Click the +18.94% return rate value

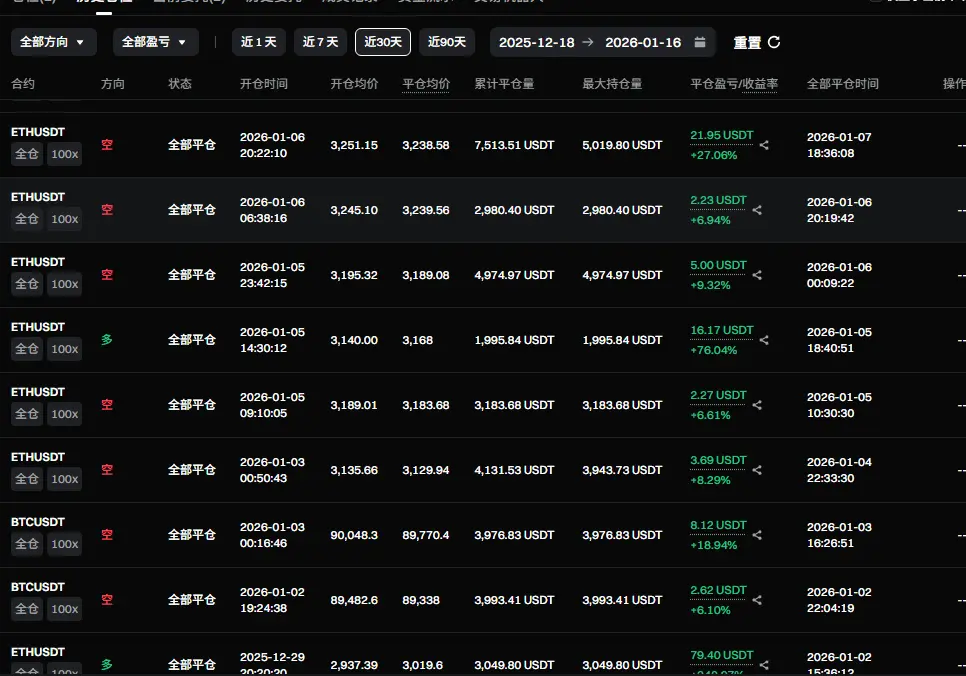tap(713, 545)
